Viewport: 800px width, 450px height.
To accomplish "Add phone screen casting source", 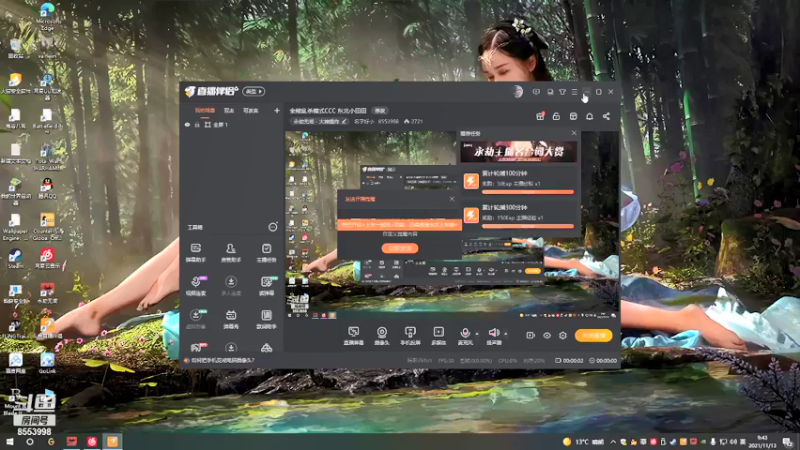I will [x=410, y=336].
